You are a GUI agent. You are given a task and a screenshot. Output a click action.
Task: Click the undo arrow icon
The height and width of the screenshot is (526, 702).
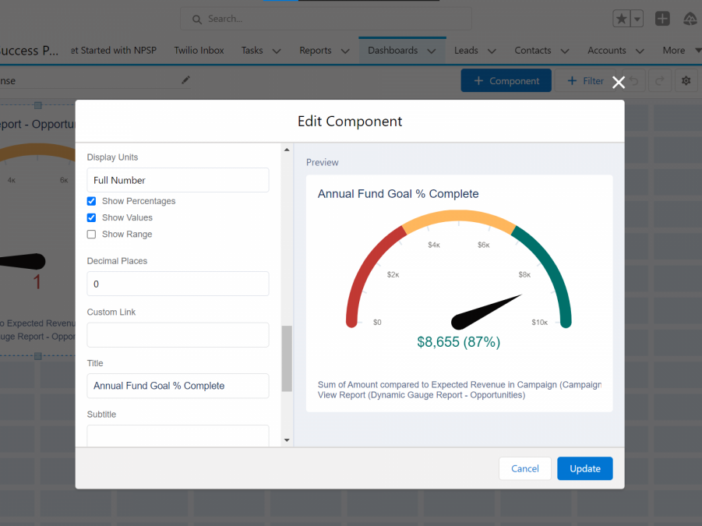pos(634,81)
